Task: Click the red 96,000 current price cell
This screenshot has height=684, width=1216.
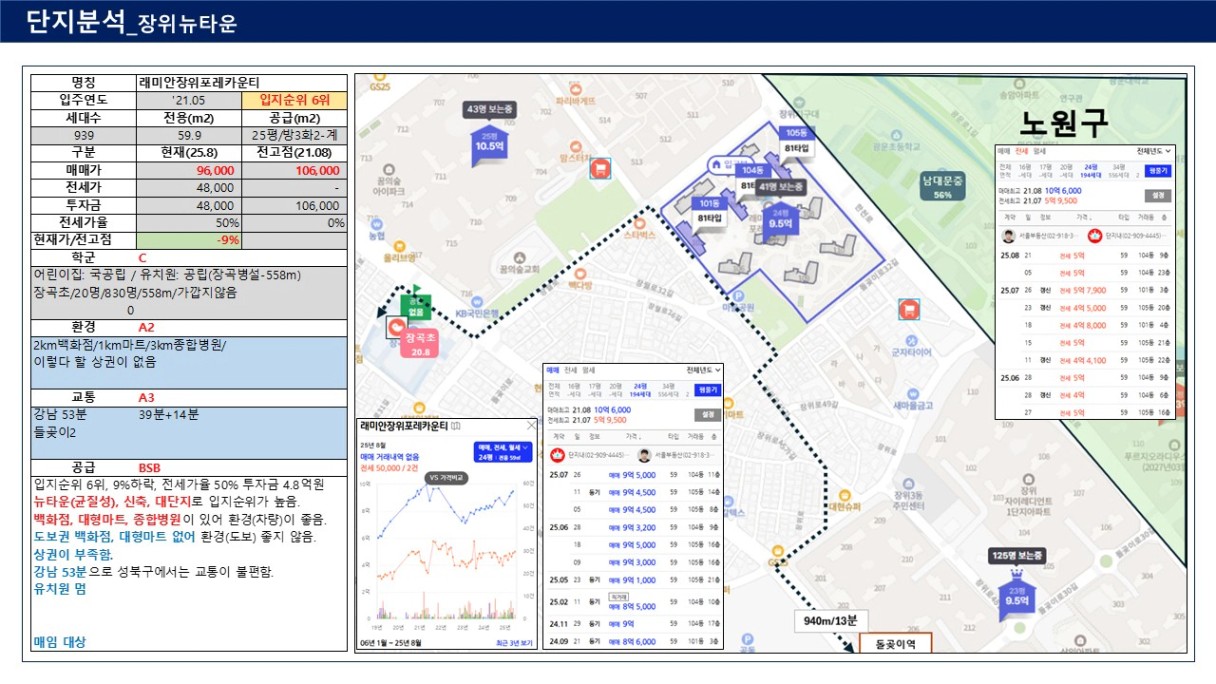Action: [191, 170]
